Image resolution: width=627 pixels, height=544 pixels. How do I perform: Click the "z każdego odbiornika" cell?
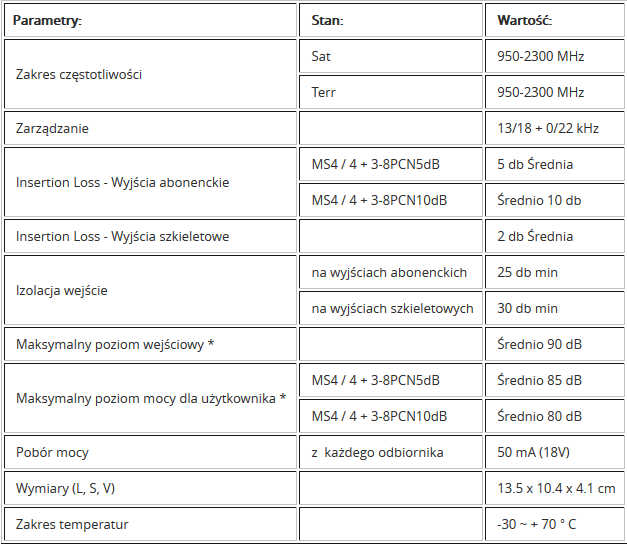coord(377,452)
